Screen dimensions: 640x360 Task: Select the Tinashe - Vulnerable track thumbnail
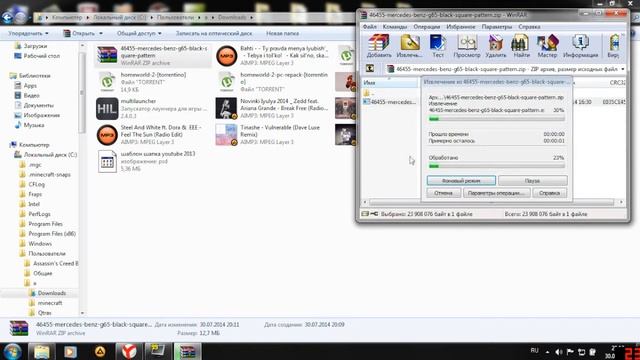[x=227, y=135]
